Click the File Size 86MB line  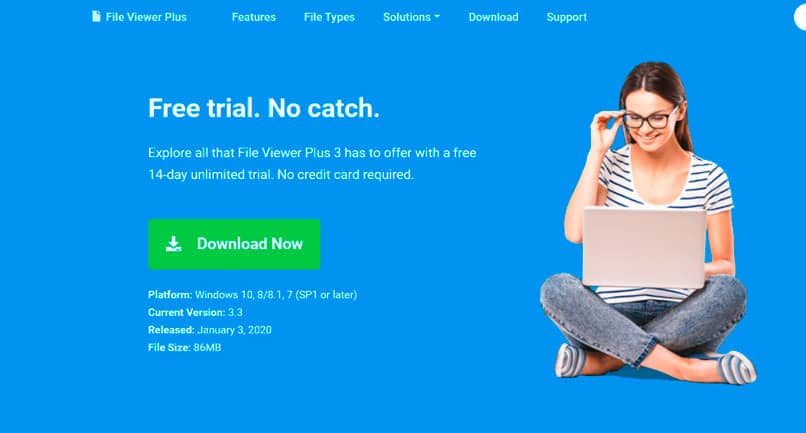click(x=185, y=347)
